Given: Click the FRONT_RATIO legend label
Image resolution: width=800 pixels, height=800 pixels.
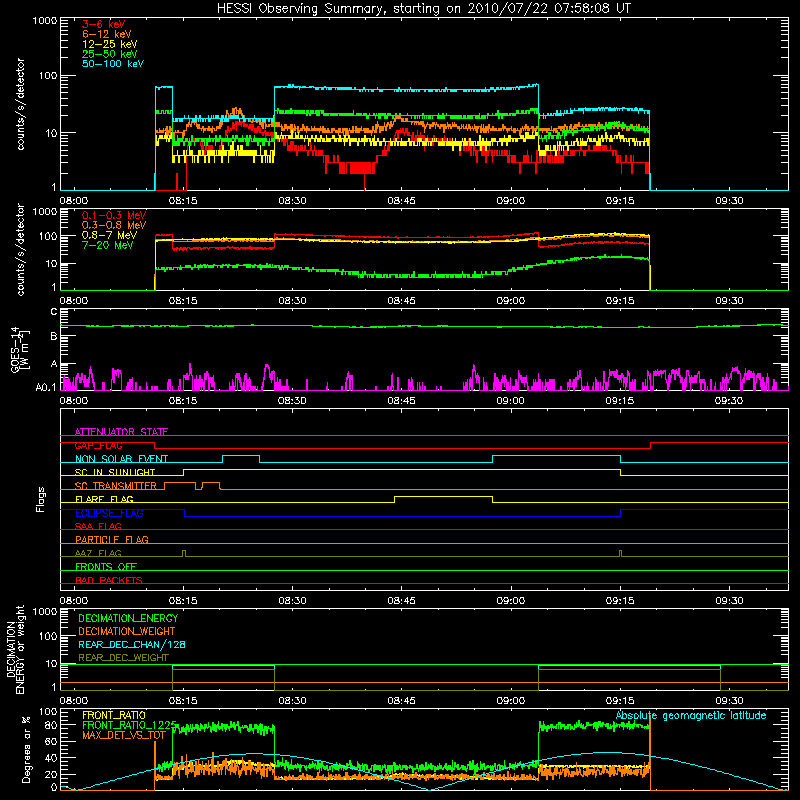Looking at the screenshot, I should point(114,715).
